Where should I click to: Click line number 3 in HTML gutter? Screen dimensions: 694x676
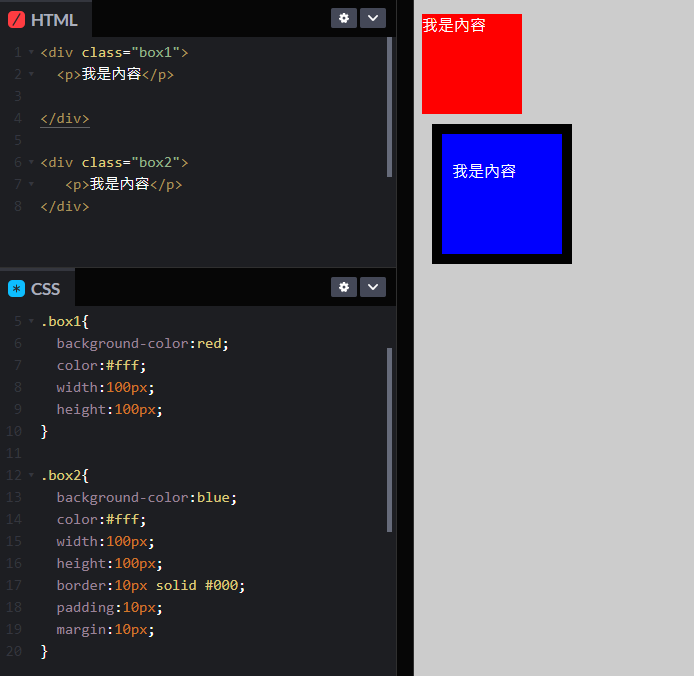(x=18, y=96)
